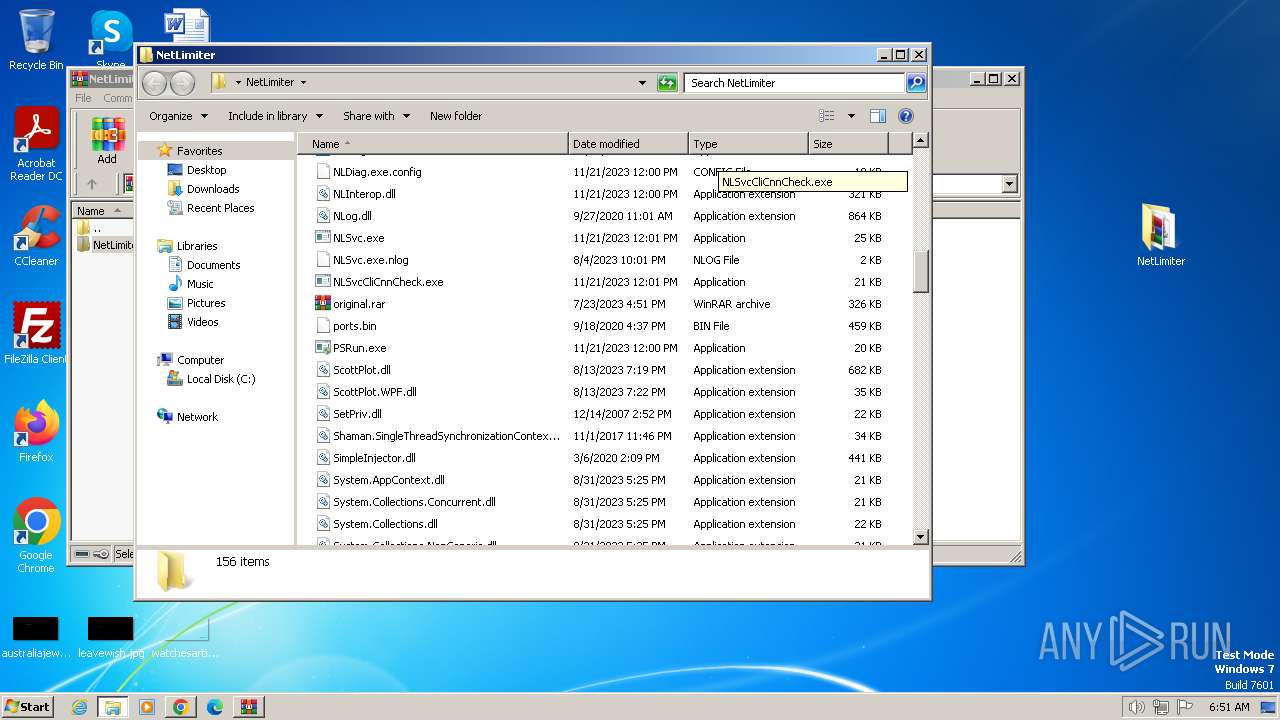This screenshot has width=1280, height=720.
Task: Toggle the preview pane icon
Action: pos(877,116)
